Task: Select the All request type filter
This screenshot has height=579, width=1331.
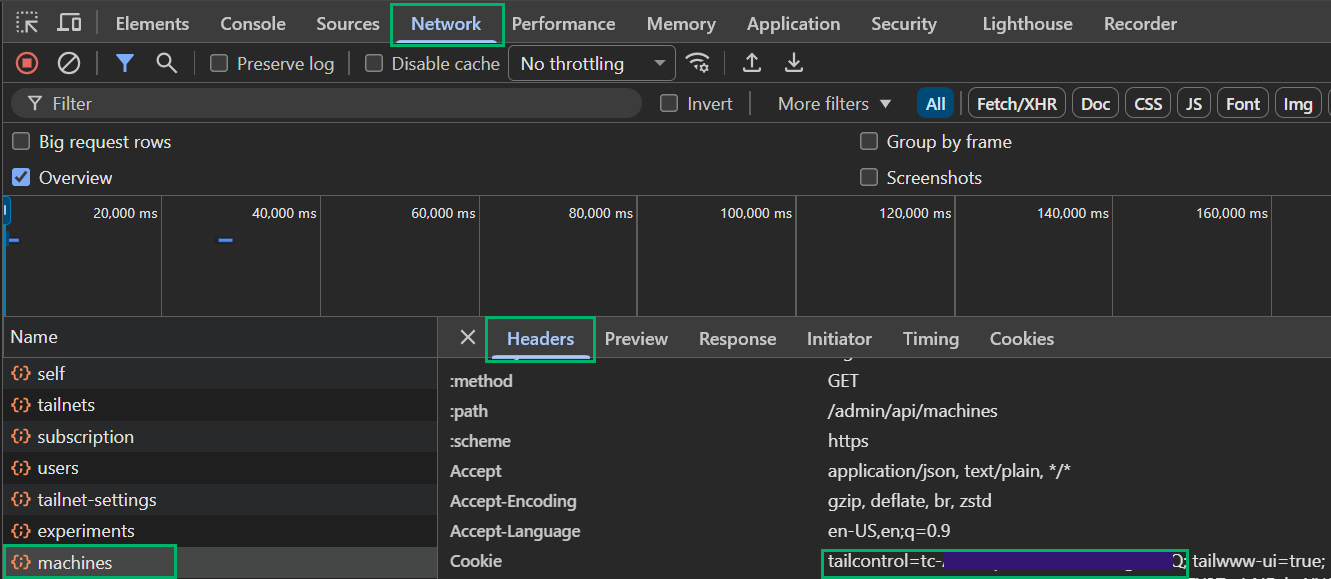Action: [935, 103]
